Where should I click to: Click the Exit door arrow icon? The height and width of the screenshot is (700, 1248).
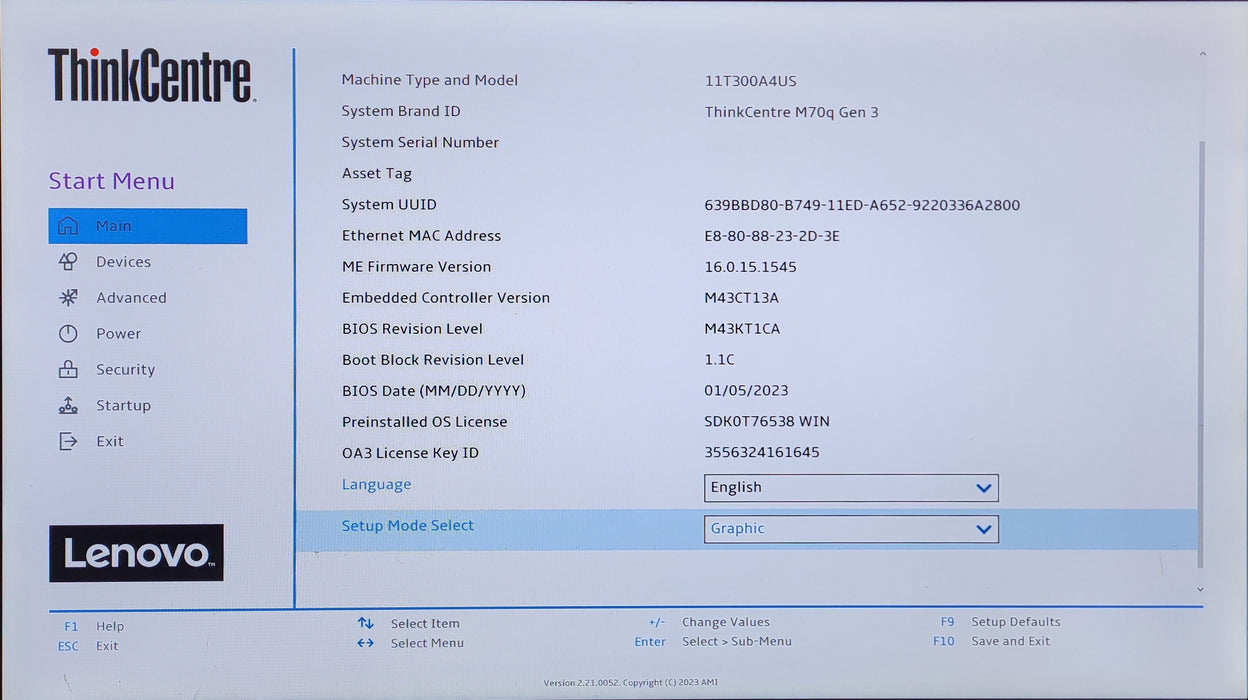click(x=68, y=441)
